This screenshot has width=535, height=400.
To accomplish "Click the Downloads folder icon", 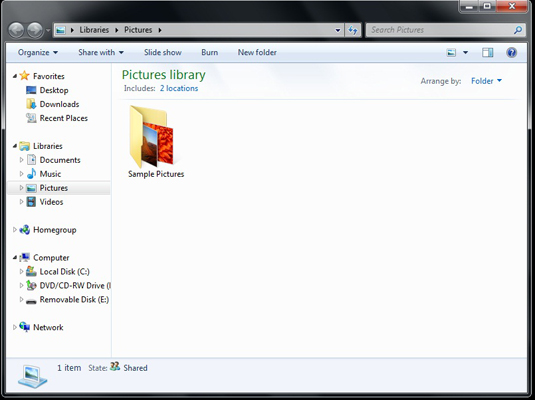I will pos(31,104).
